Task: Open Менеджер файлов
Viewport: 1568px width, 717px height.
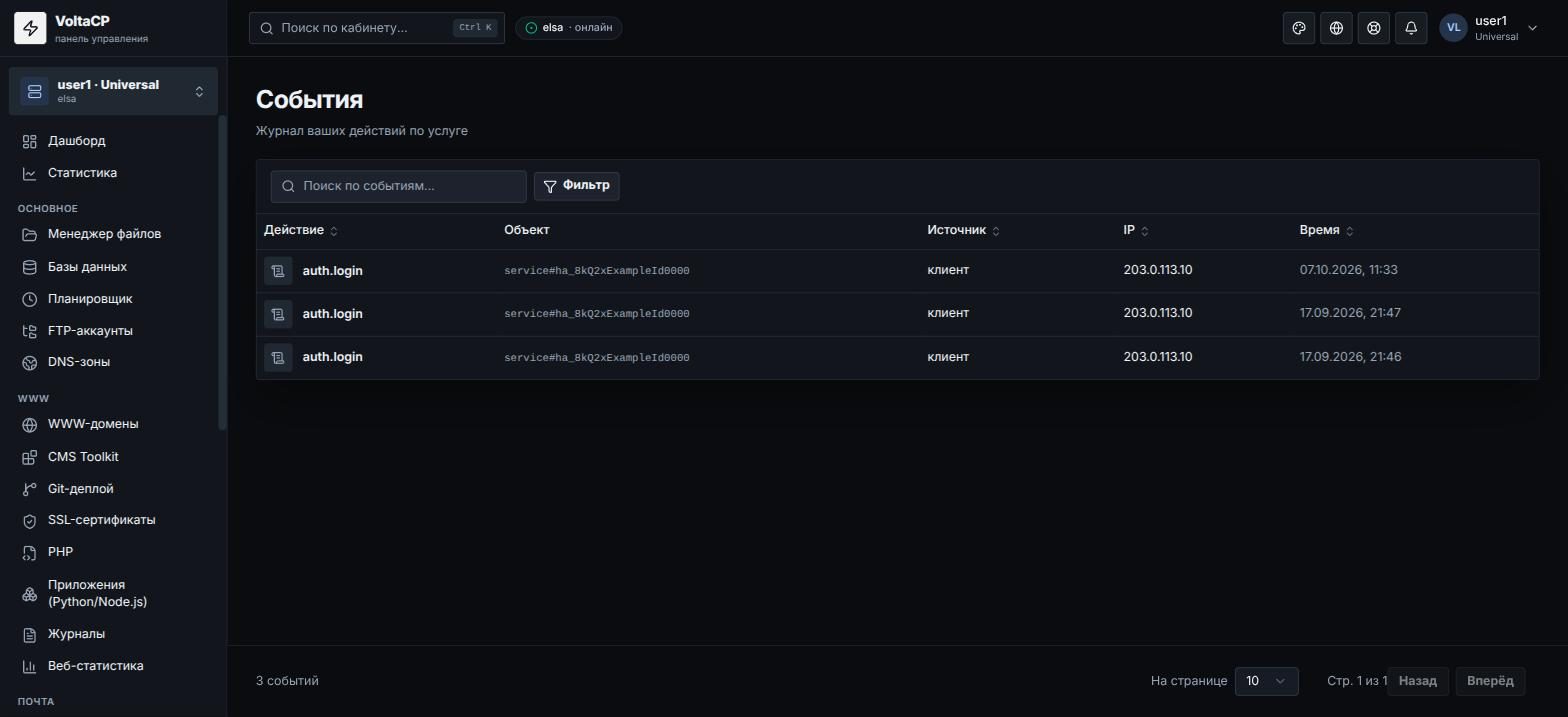Action: pyautogui.click(x=113, y=234)
